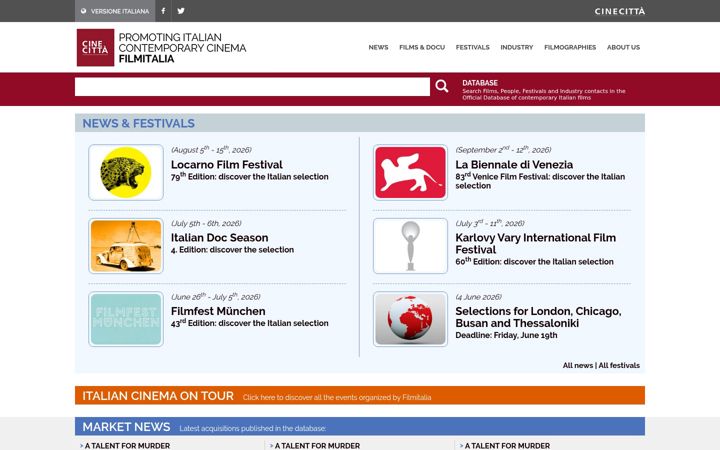The height and width of the screenshot is (450, 720).
Task: Open the Italian Doc Season headline
Action: tap(219, 237)
